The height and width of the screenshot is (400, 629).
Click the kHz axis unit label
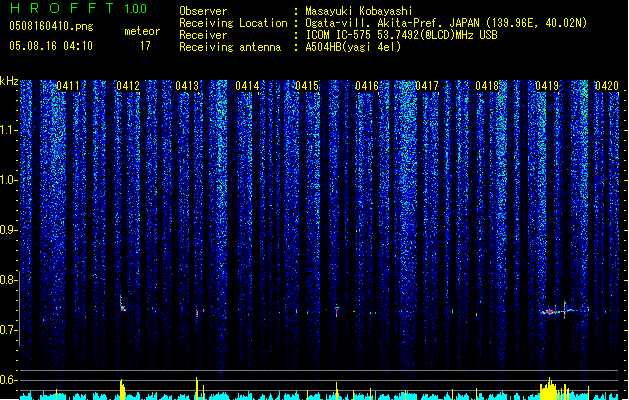click(9, 81)
